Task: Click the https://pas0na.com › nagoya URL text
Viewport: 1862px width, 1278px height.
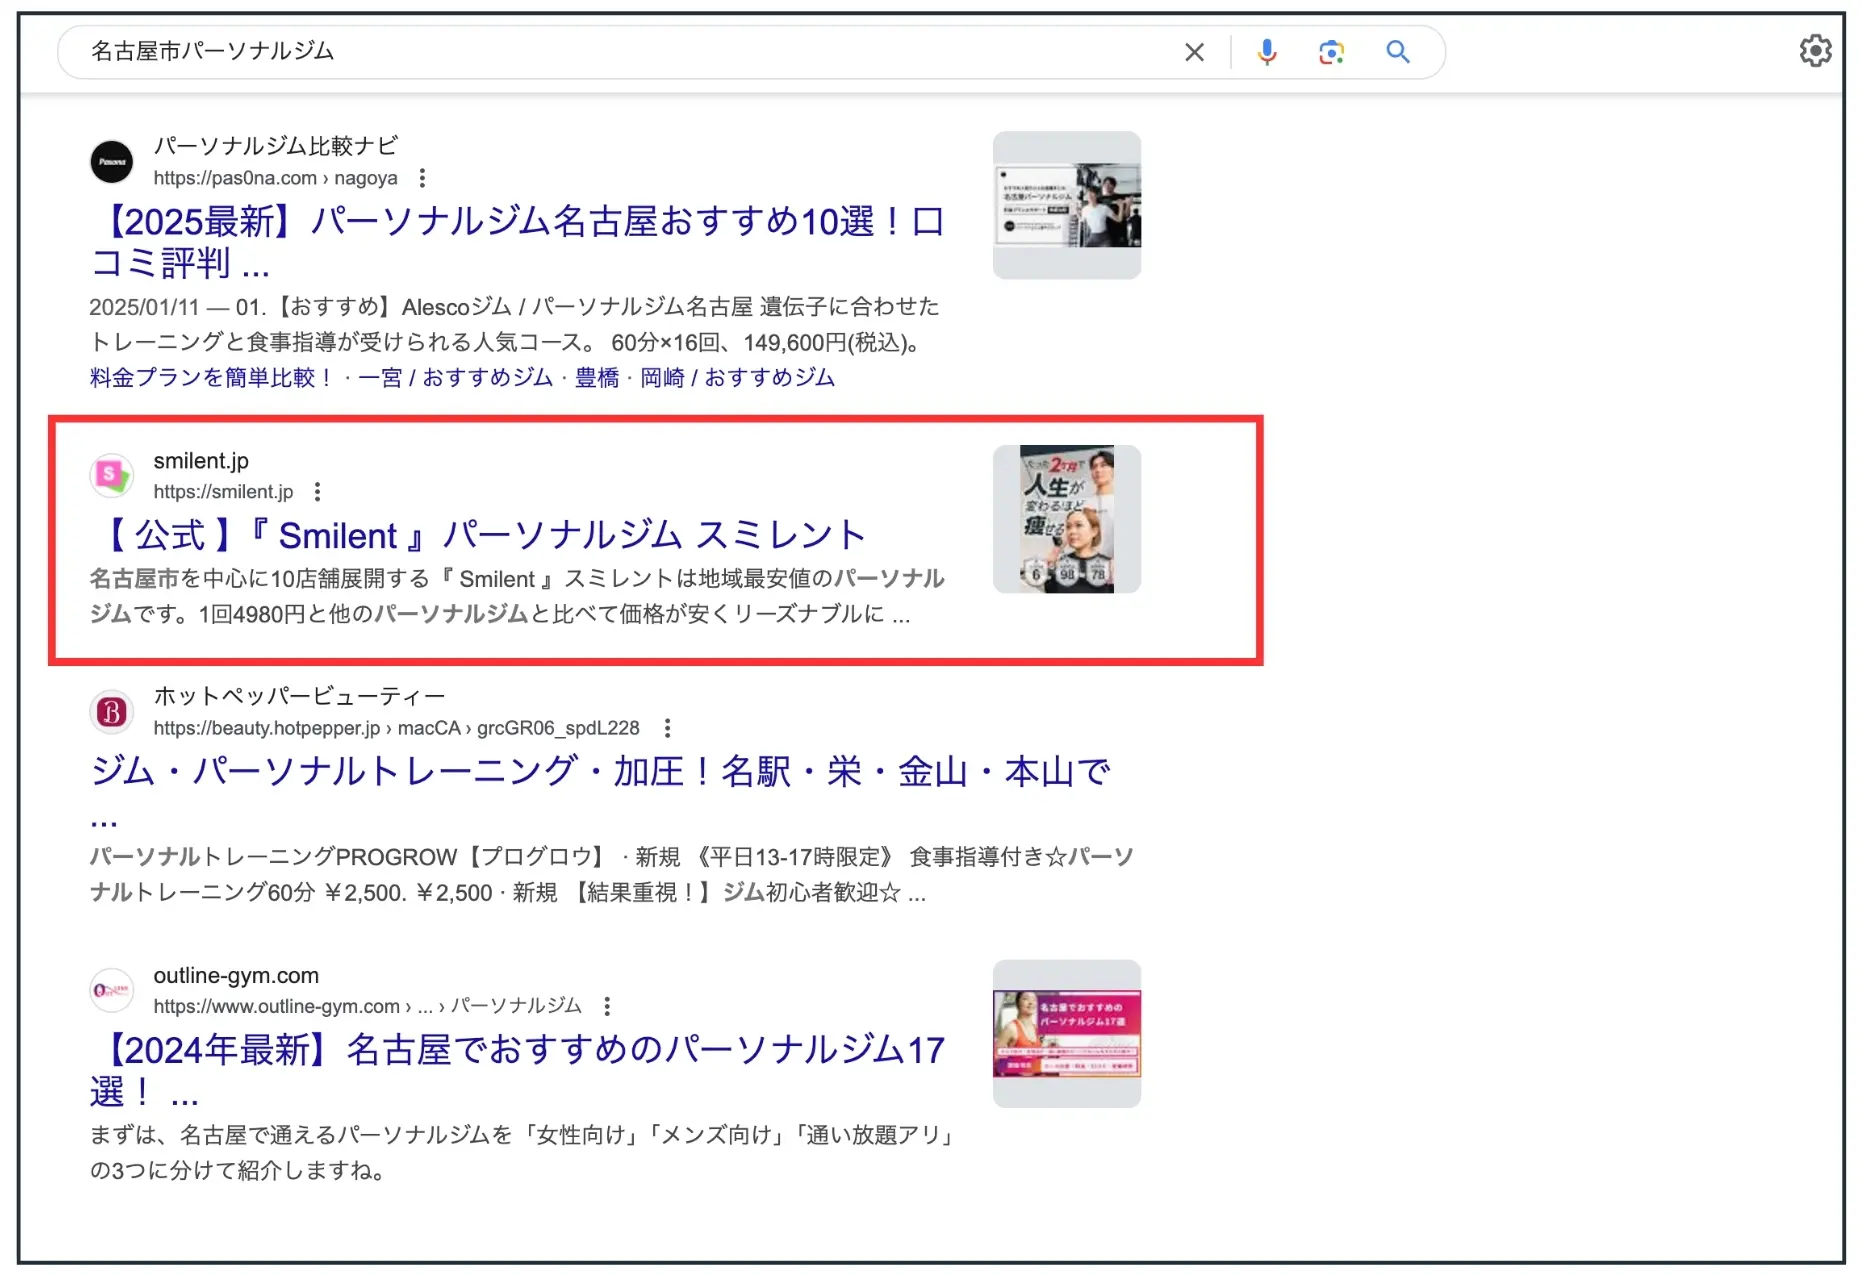Action: pyautogui.click(x=275, y=178)
